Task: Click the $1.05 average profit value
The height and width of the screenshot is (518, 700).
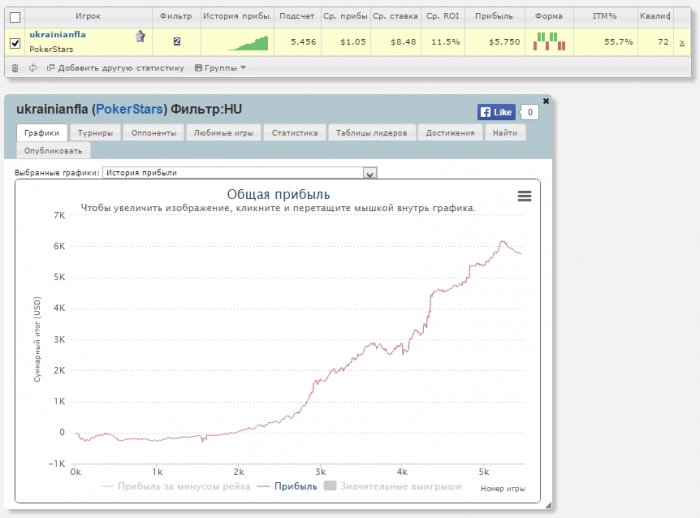Action: tap(353, 42)
